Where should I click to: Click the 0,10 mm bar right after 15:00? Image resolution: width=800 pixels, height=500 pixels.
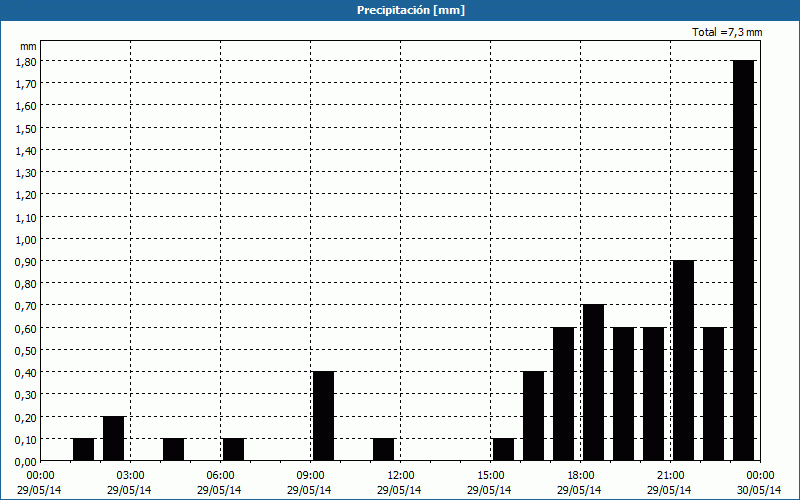(504, 449)
